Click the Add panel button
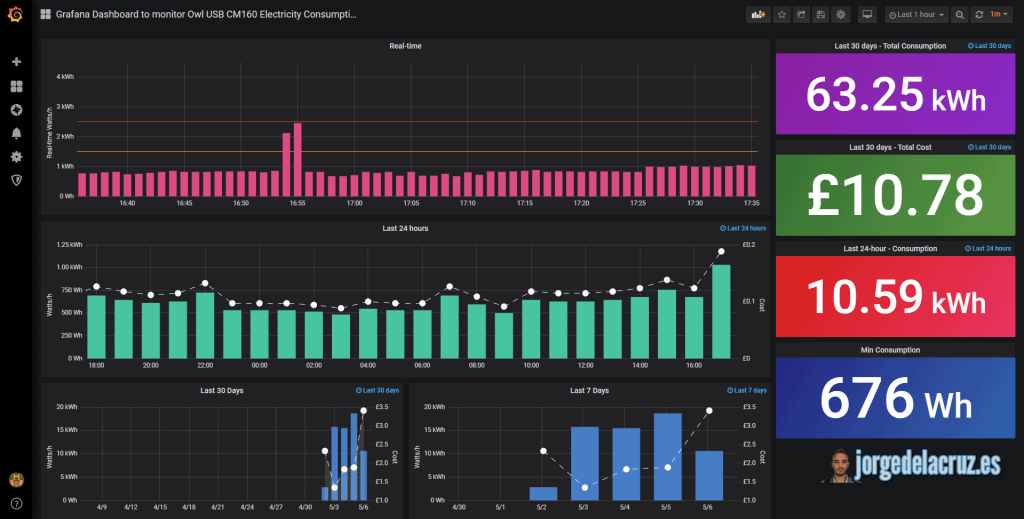The width and height of the screenshot is (1024, 519). click(758, 14)
